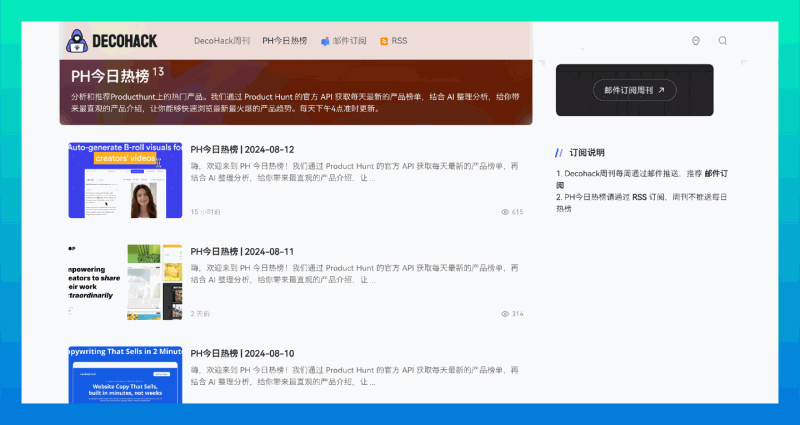Click the 订阅说明 sidebar heading

click(x=587, y=153)
